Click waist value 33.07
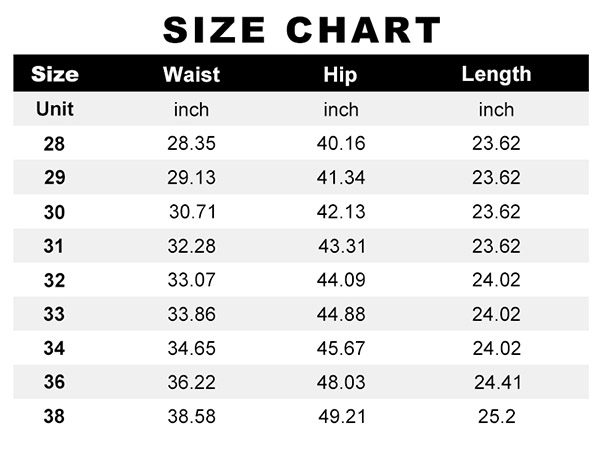The width and height of the screenshot is (600, 450). click(x=191, y=280)
